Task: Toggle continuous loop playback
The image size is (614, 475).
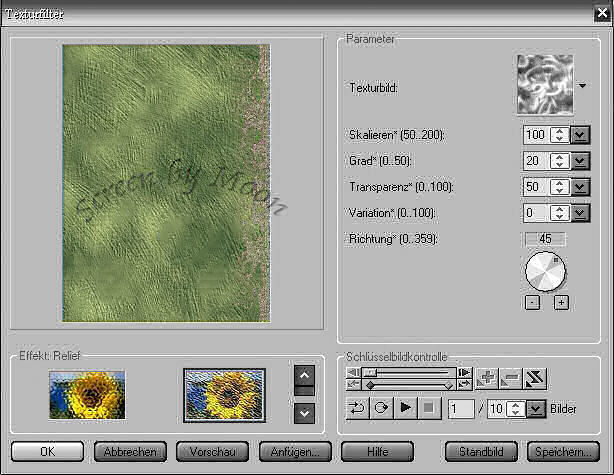Action: [380, 408]
